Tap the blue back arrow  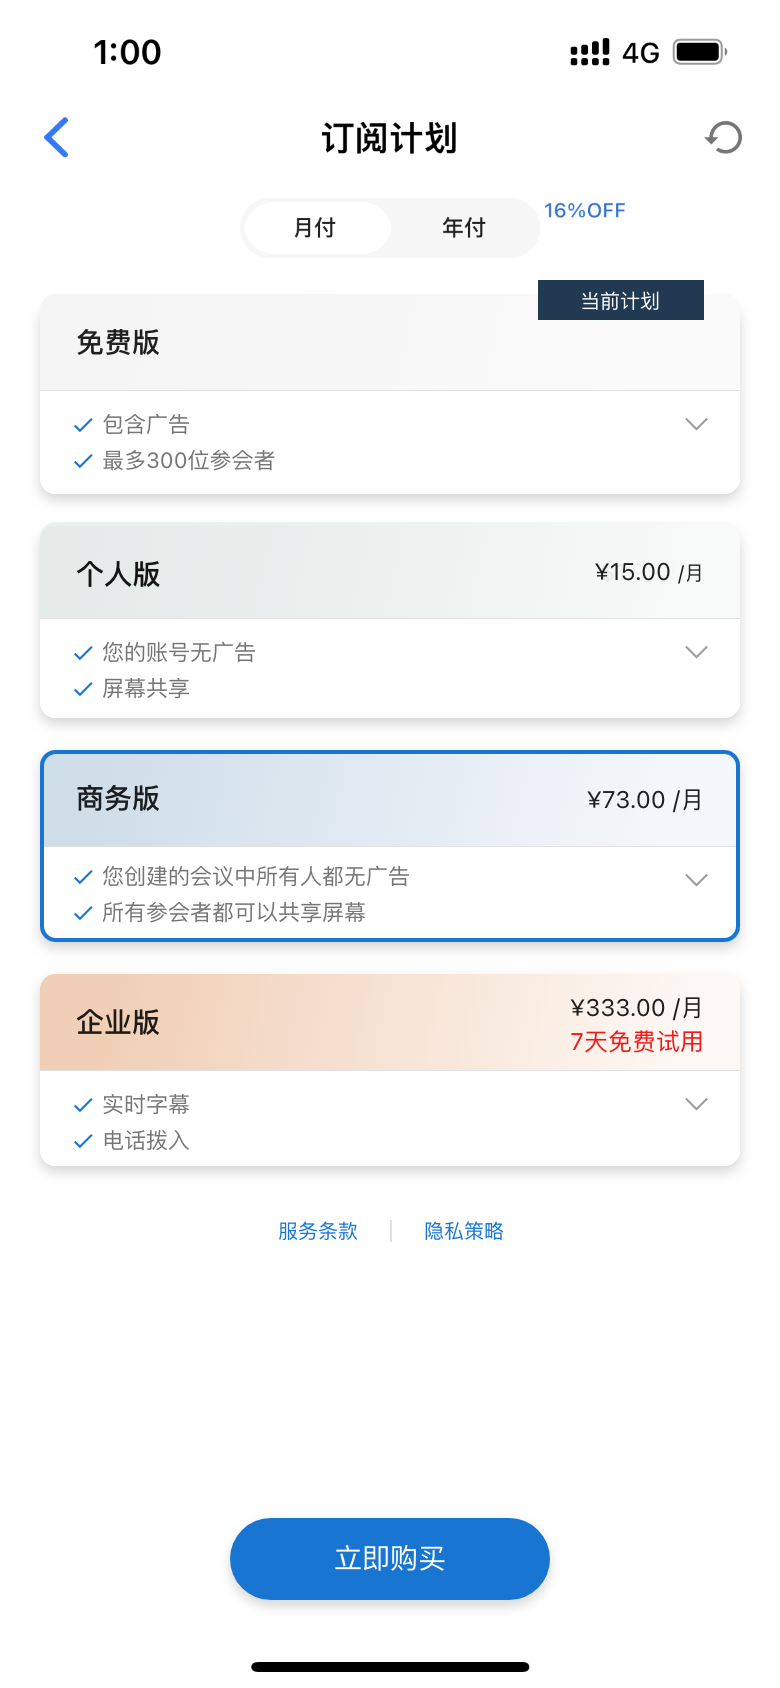pos(57,138)
